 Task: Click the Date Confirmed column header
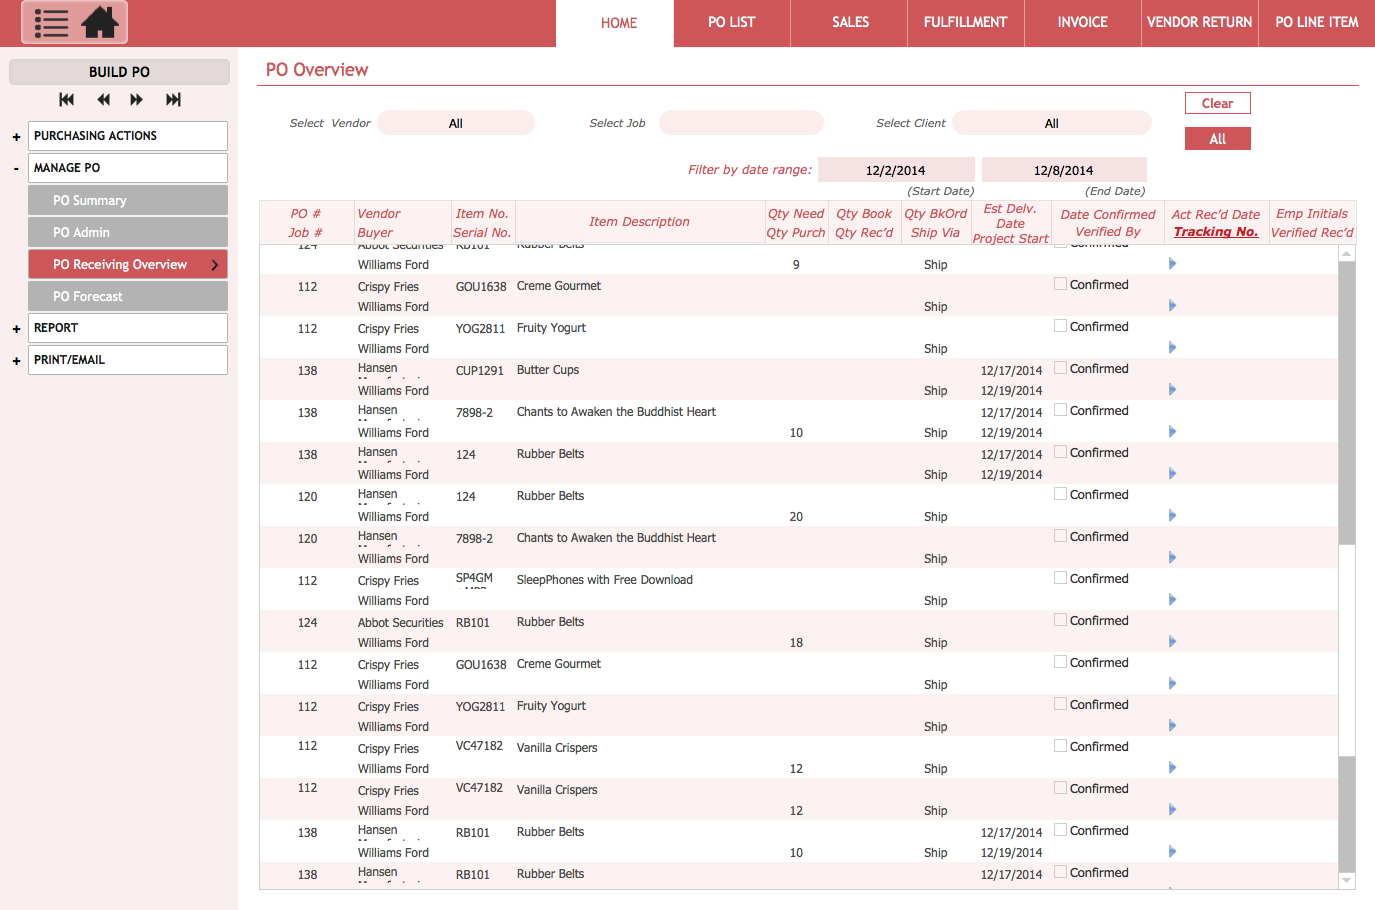coord(1108,215)
